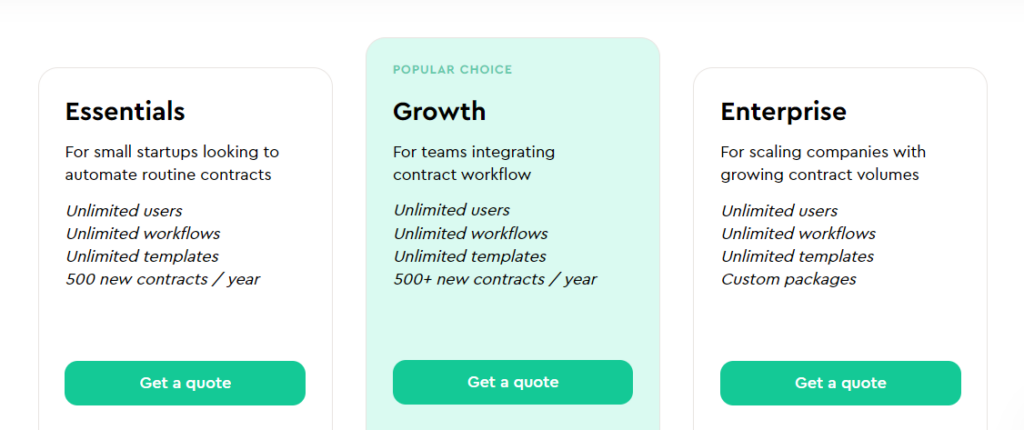
Task: Click "Unlimited users" in Essentials card
Action: tap(124, 210)
